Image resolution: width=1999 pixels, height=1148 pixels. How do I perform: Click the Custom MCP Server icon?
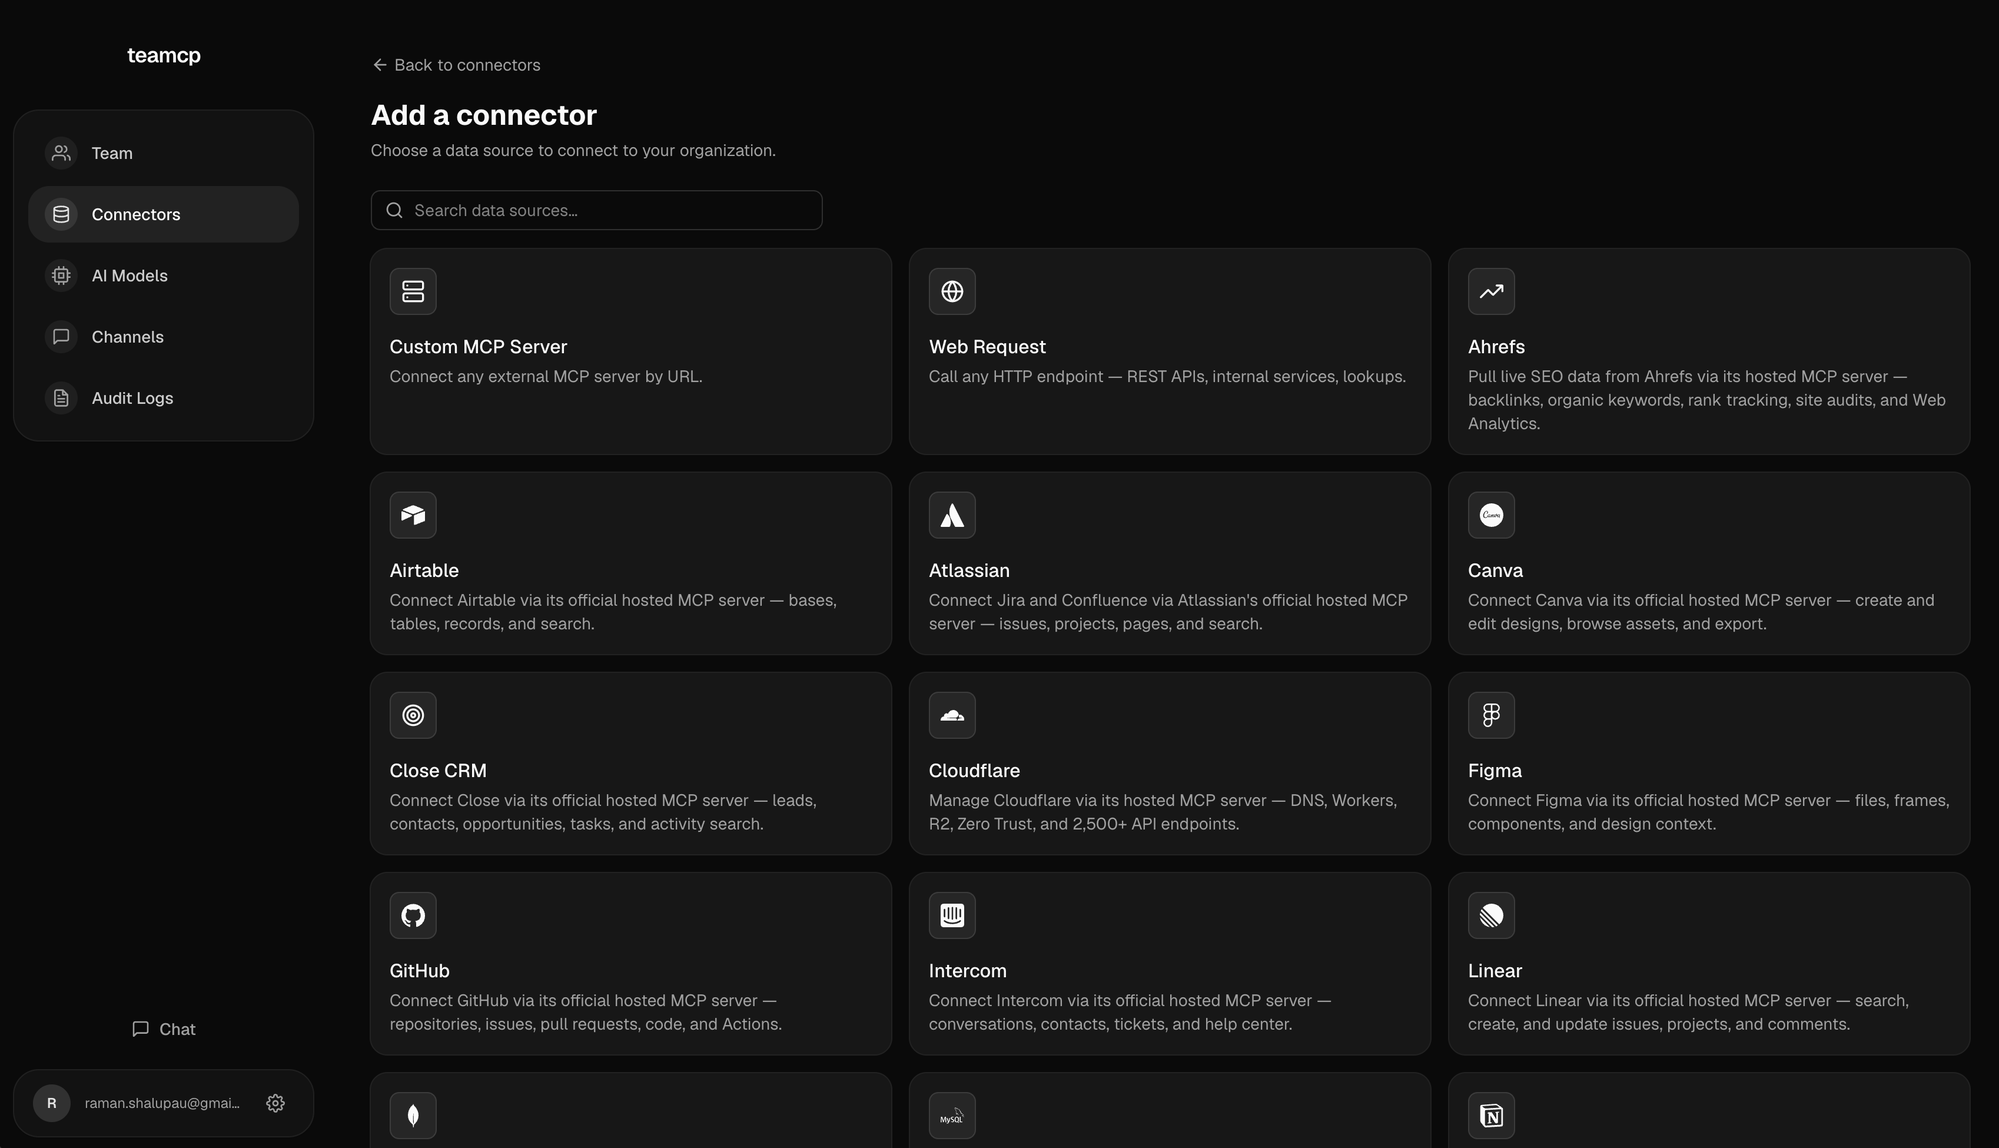click(413, 291)
